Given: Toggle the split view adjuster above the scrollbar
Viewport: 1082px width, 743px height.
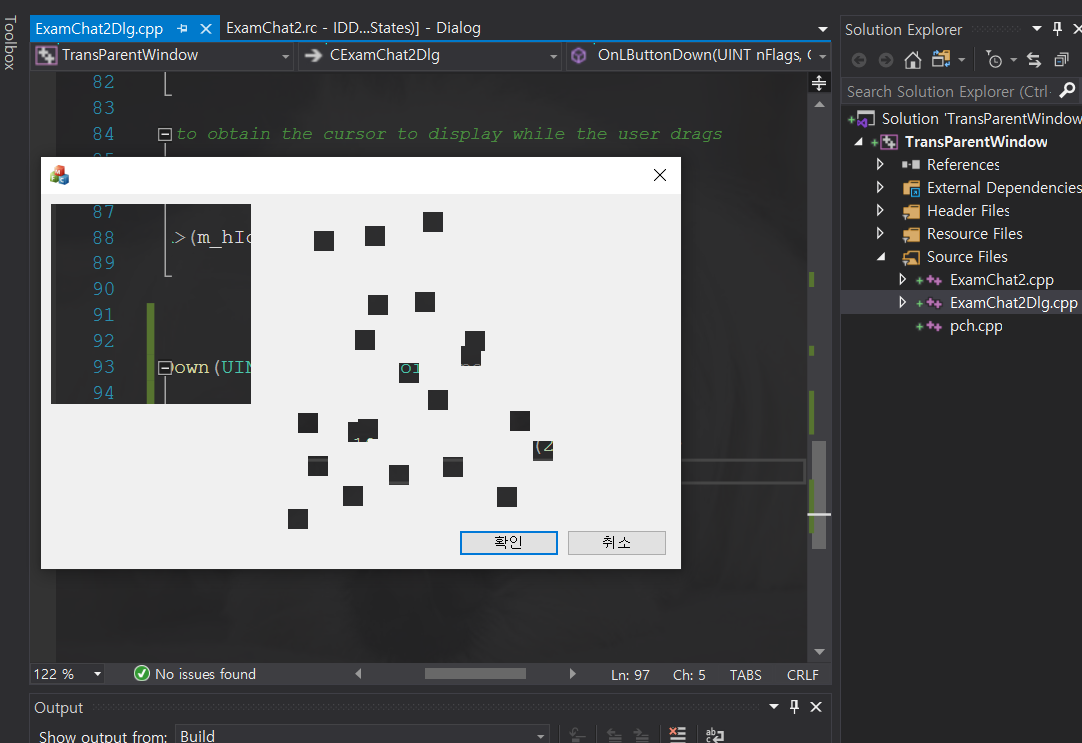Looking at the screenshot, I should point(819,82).
